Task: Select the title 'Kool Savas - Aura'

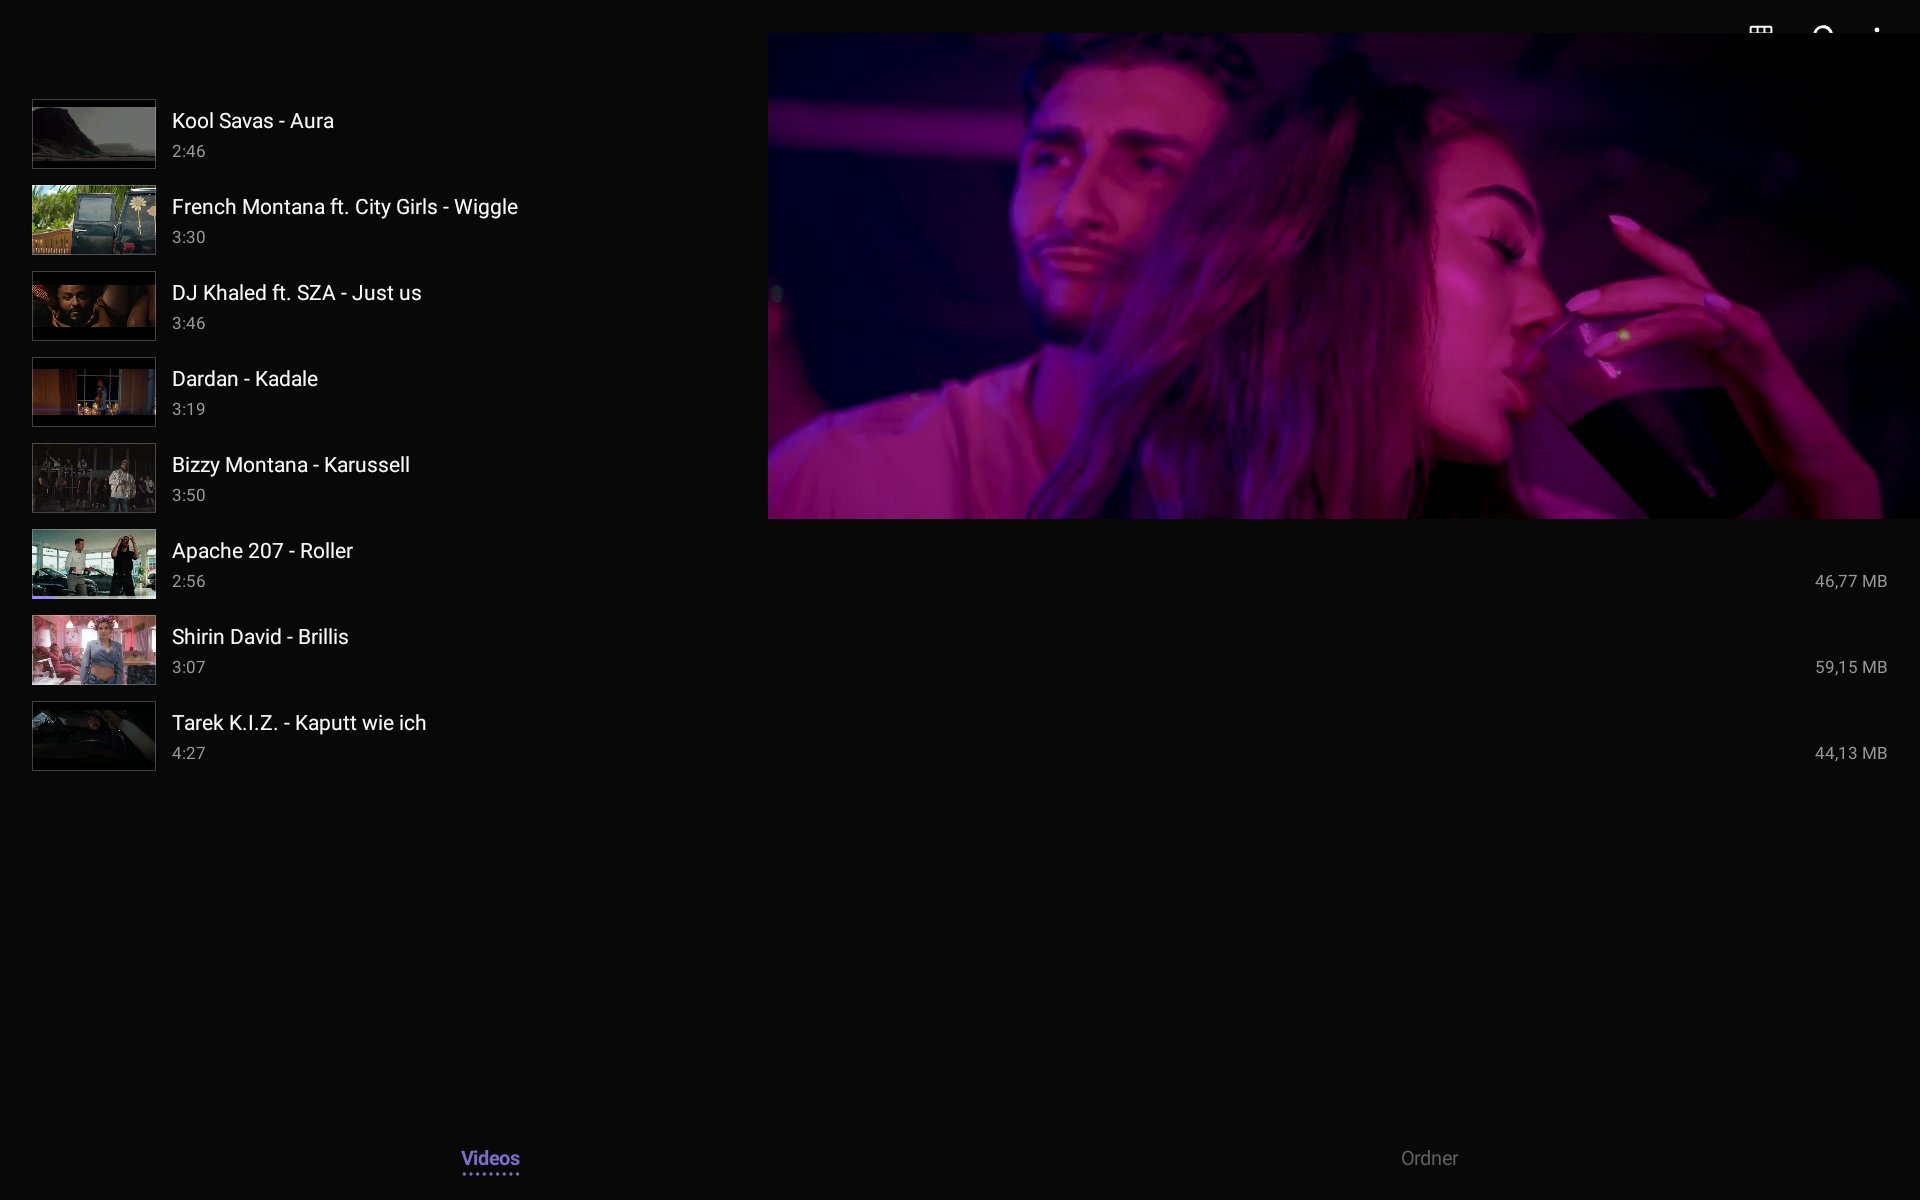Action: coord(253,121)
